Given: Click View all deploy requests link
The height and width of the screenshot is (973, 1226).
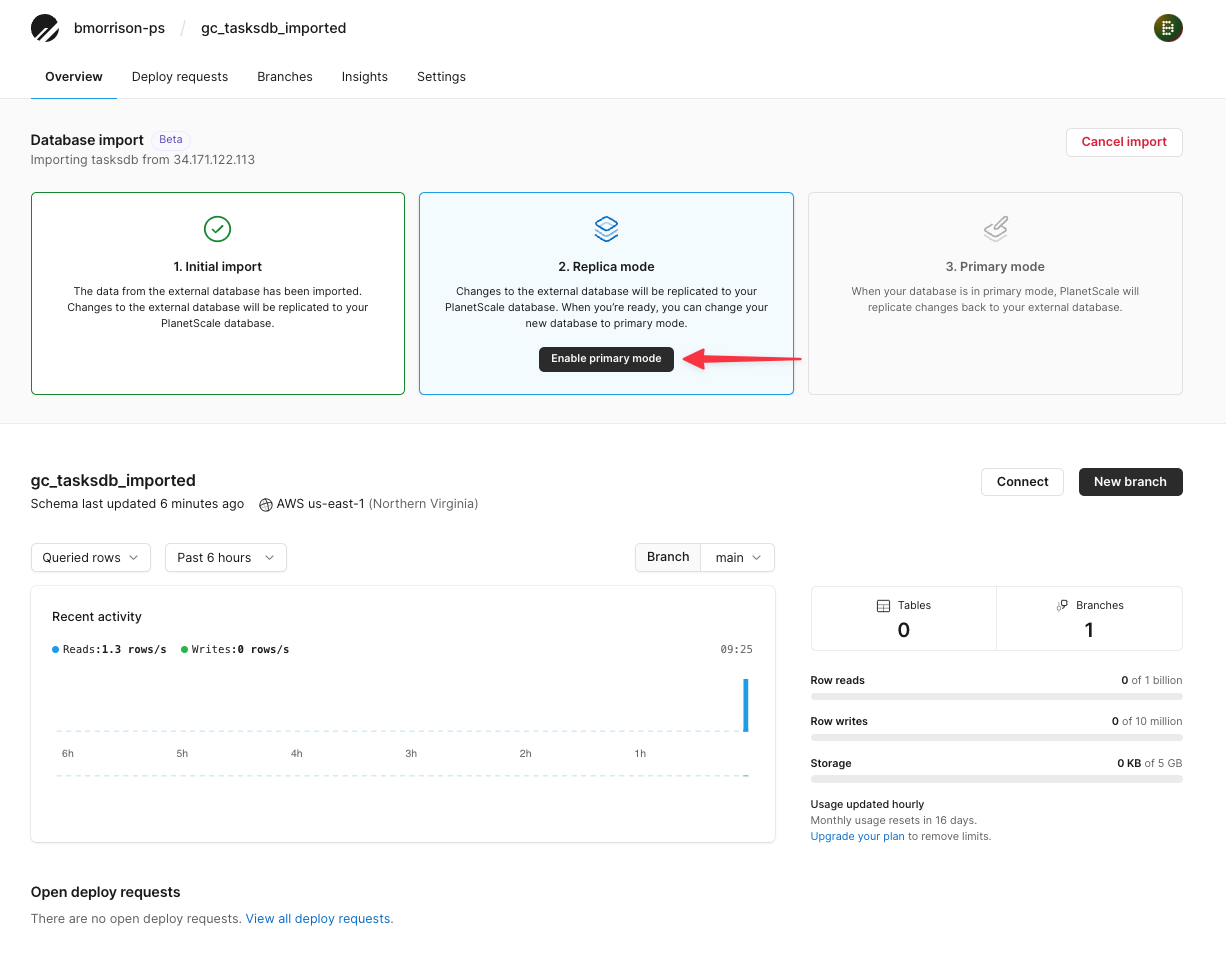Looking at the screenshot, I should point(319,919).
